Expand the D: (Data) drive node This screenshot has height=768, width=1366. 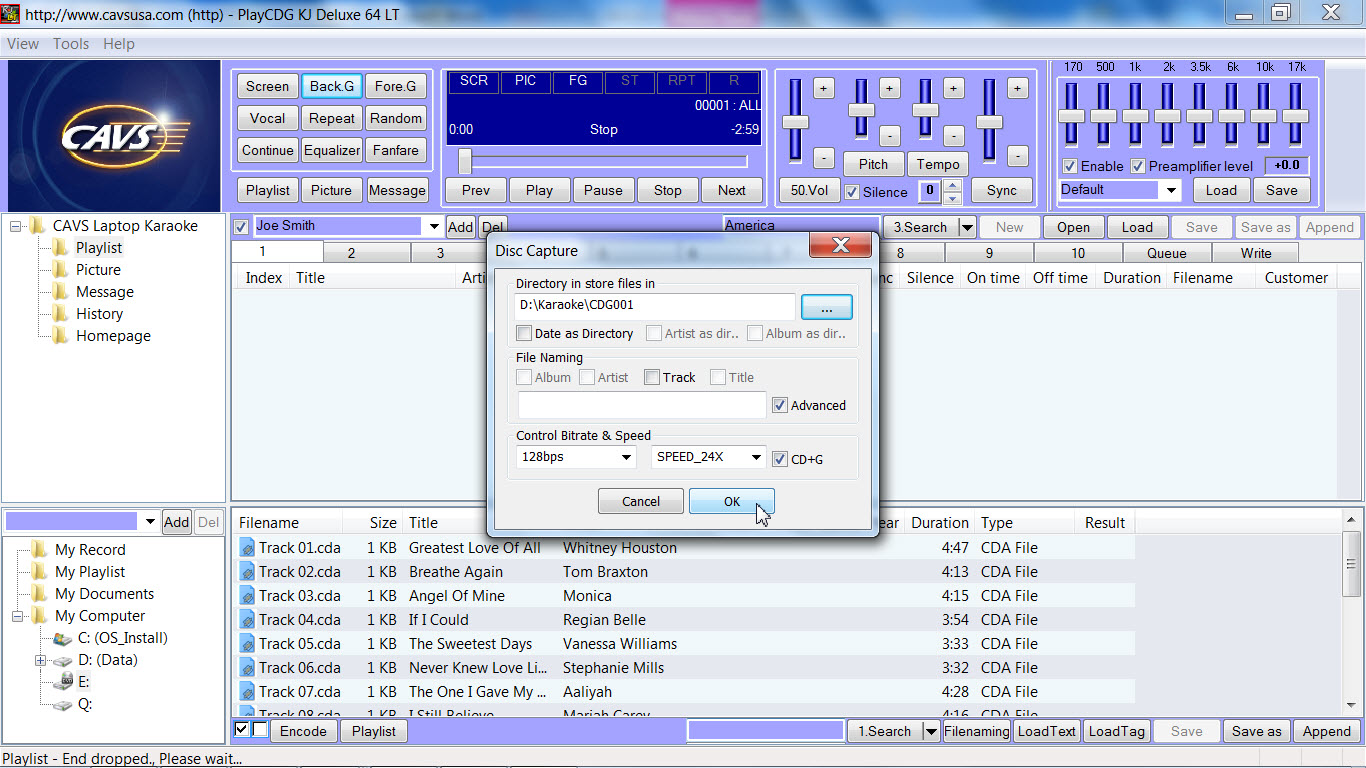[40, 660]
